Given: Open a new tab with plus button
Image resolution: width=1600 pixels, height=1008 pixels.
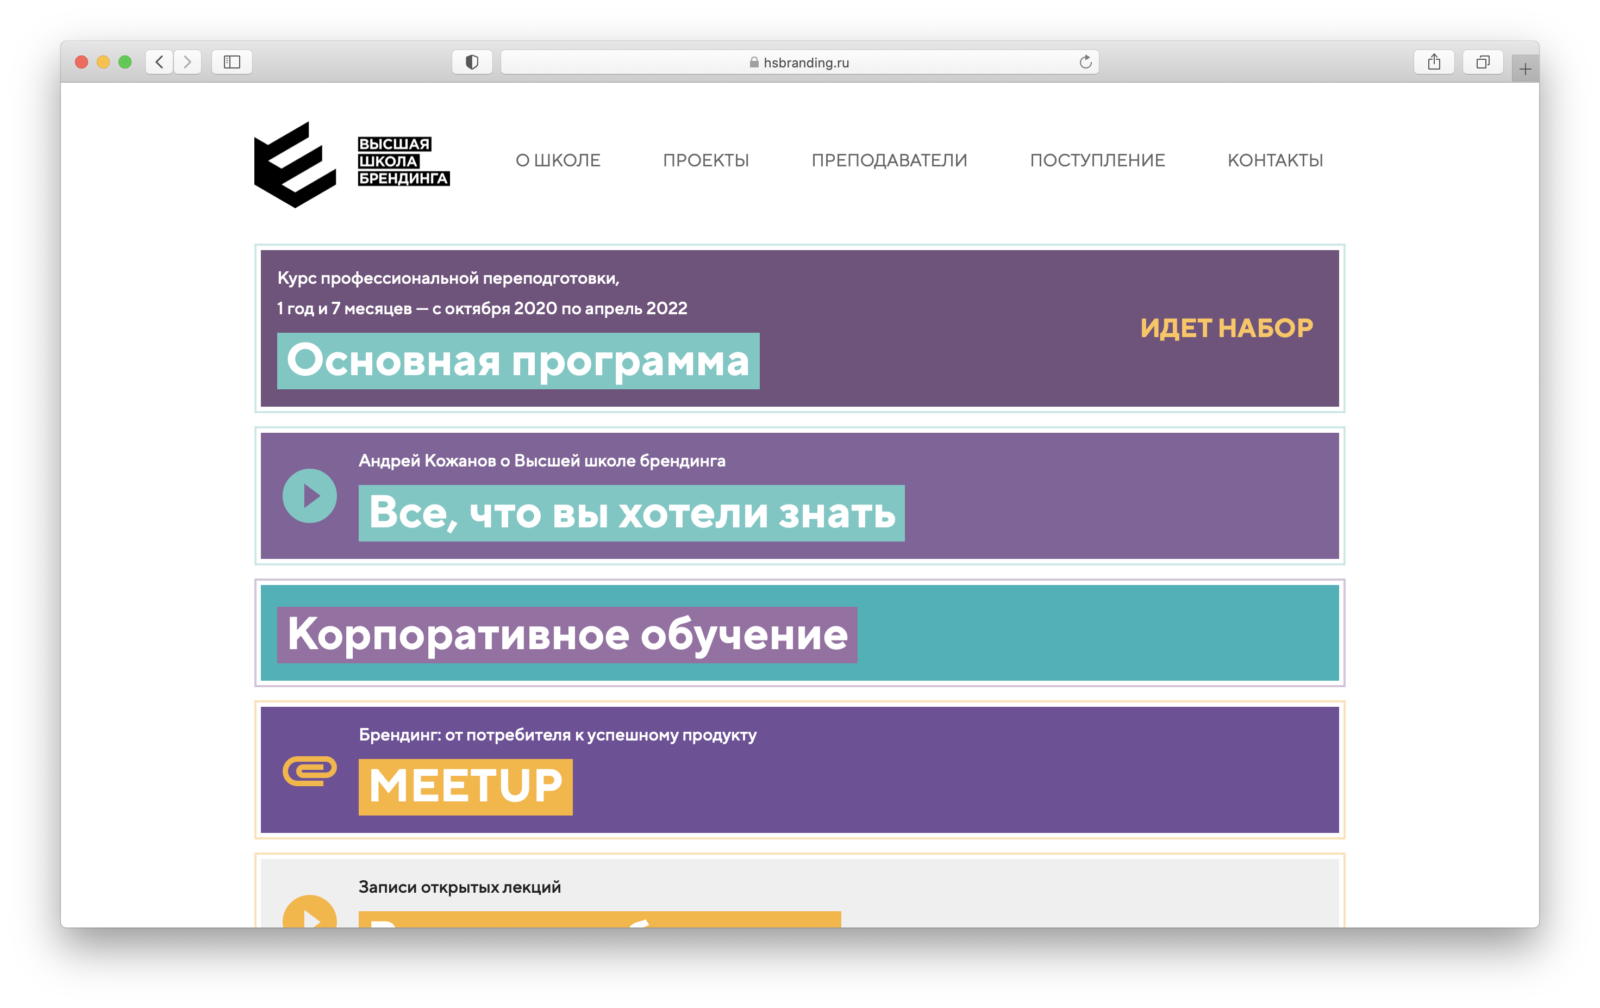Looking at the screenshot, I should pos(1525,69).
